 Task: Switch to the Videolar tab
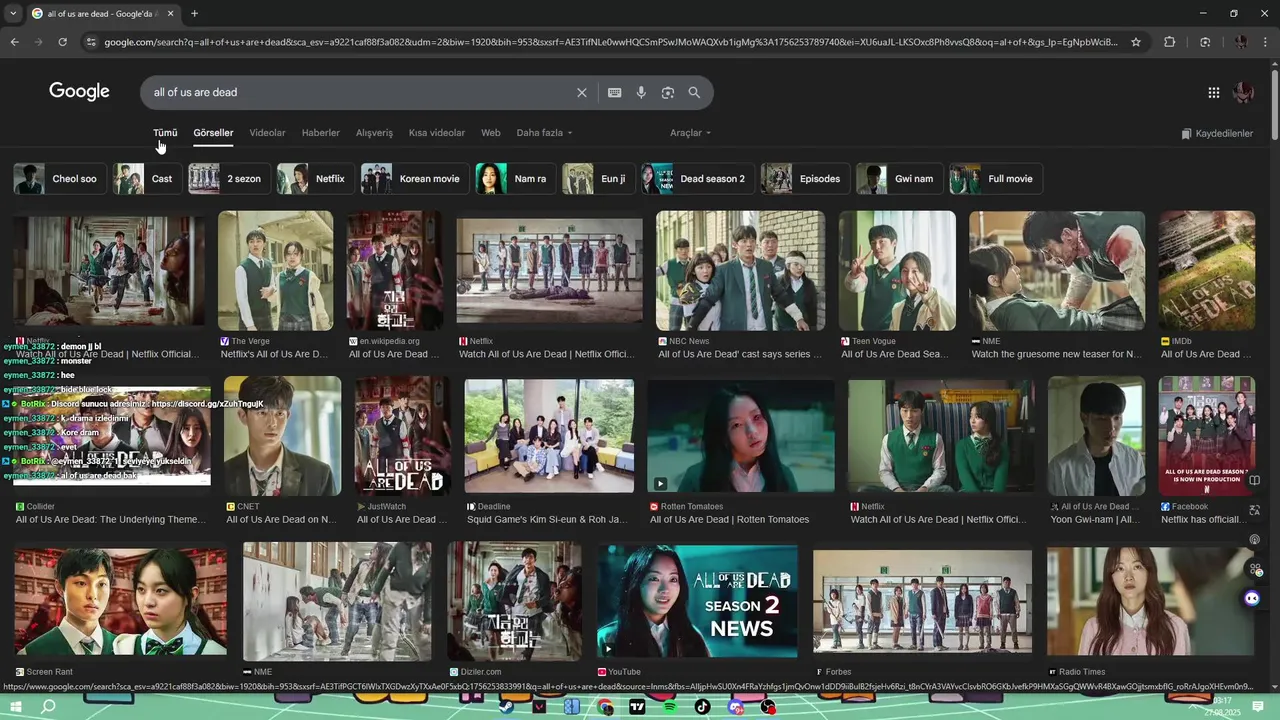point(267,133)
